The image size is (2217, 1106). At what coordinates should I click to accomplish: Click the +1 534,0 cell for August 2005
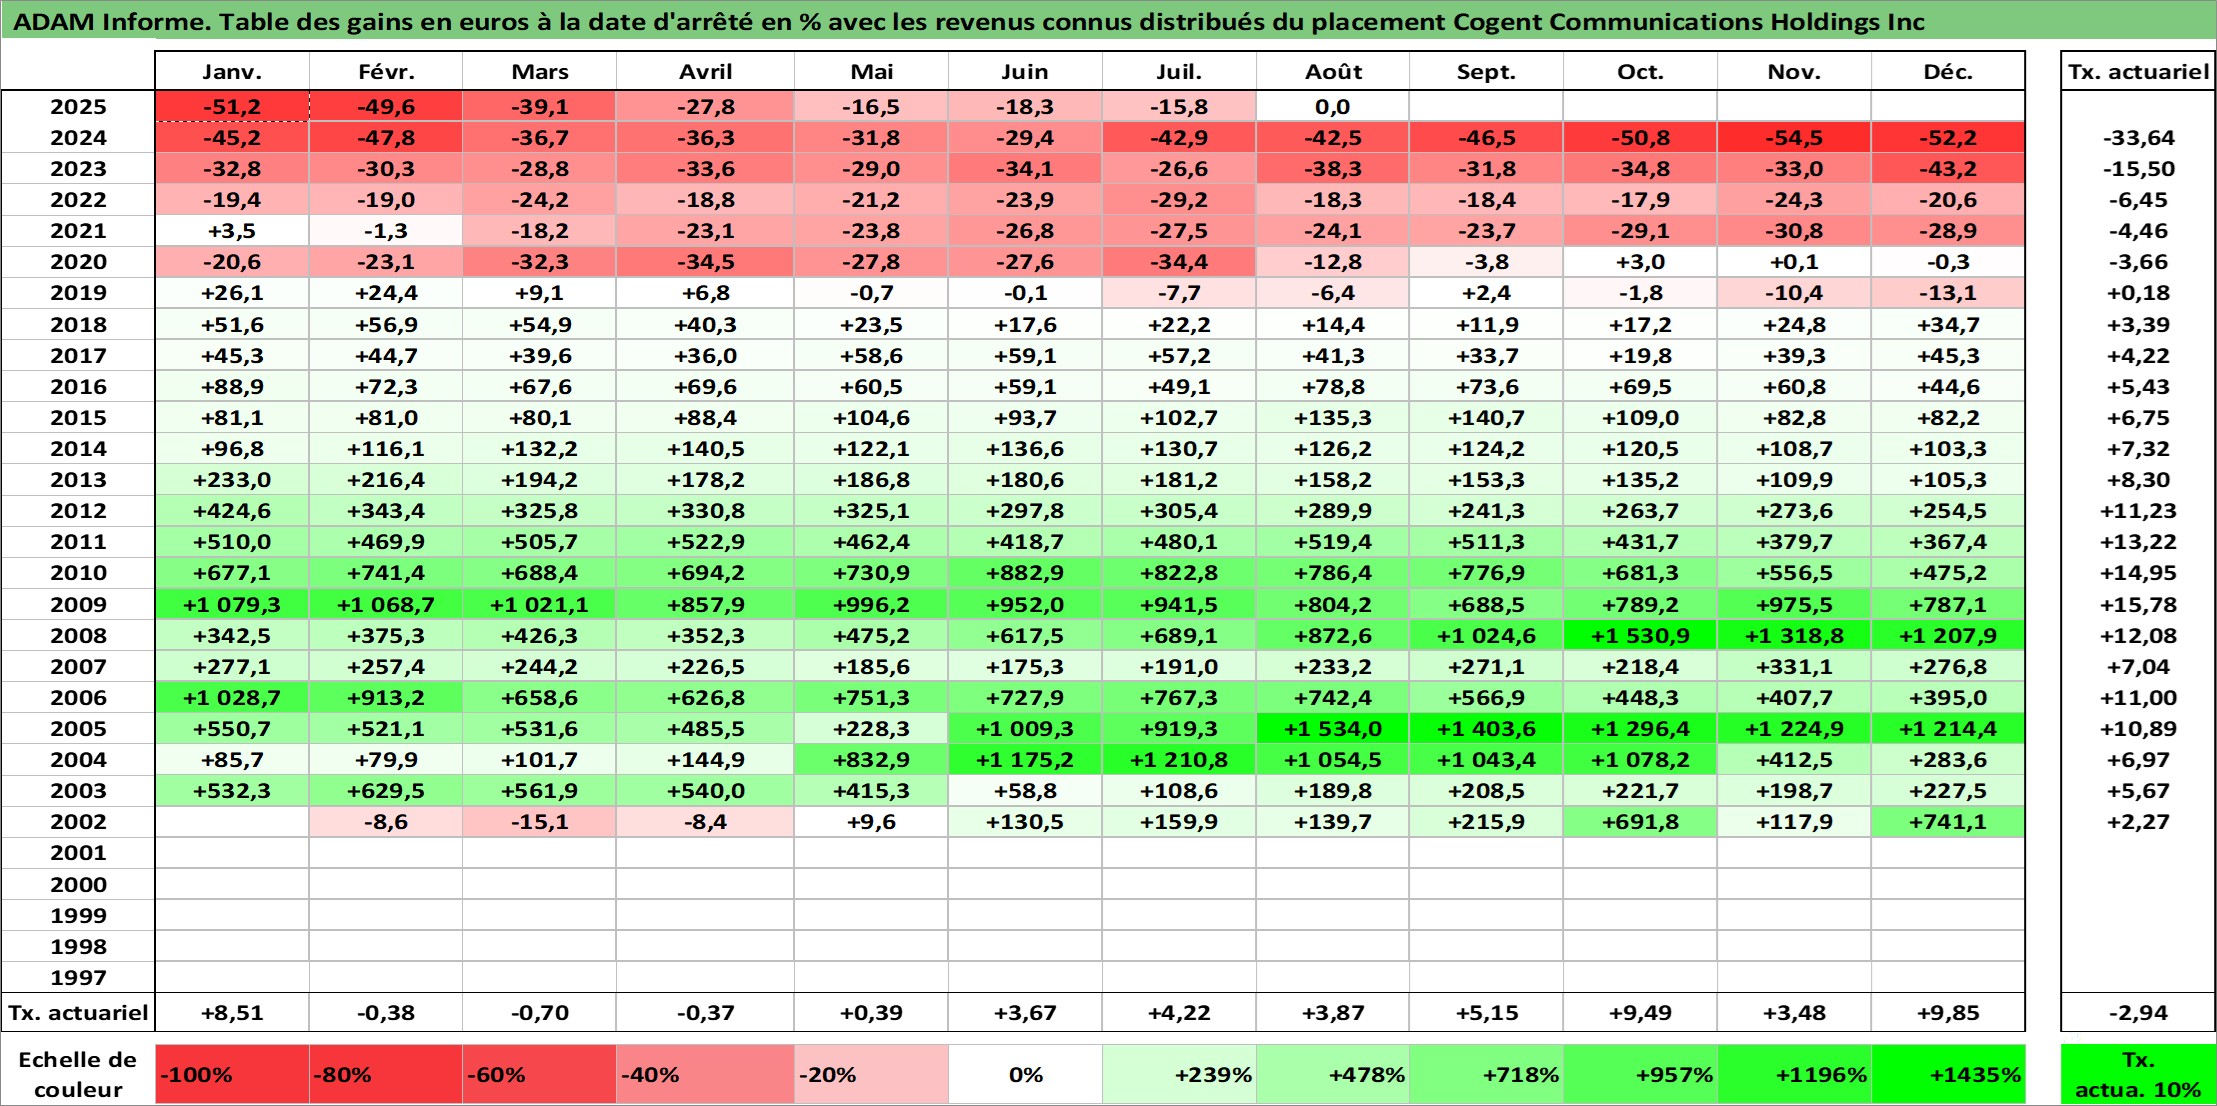(x=1333, y=729)
